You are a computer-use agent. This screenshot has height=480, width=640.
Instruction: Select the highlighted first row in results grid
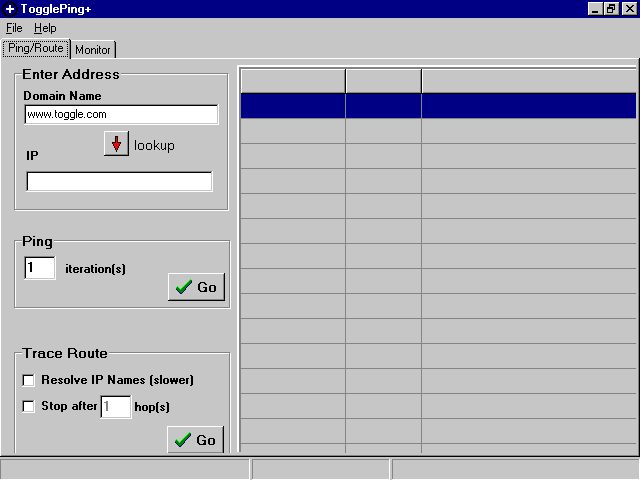point(437,106)
